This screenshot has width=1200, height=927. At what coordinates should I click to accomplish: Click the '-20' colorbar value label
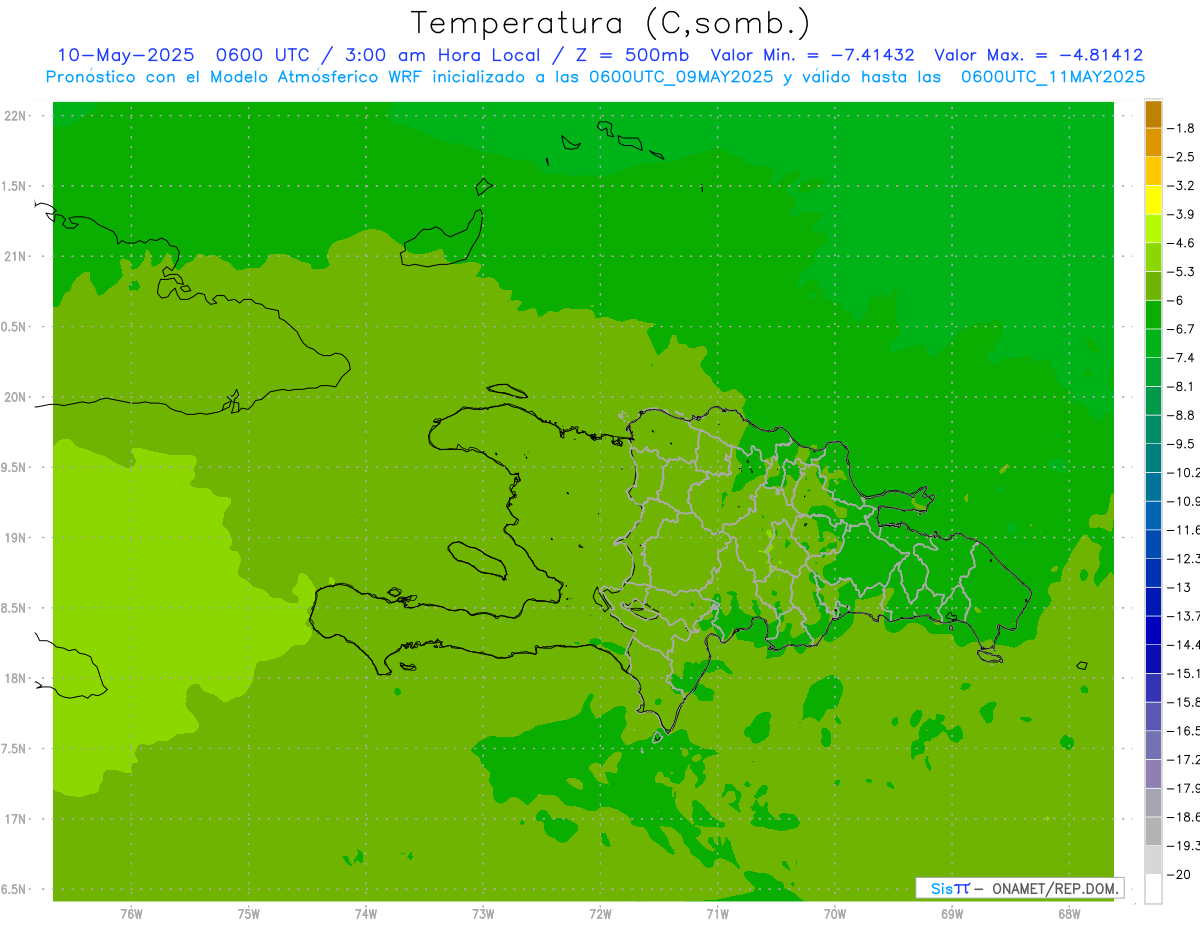(x=1178, y=874)
